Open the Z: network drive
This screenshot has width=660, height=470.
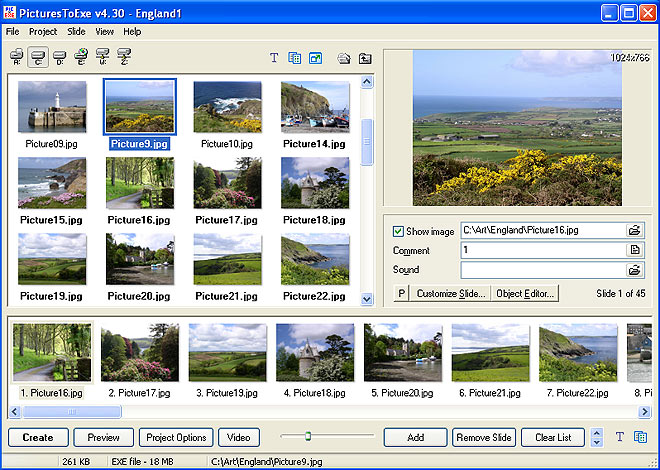pyautogui.click(x=124, y=58)
